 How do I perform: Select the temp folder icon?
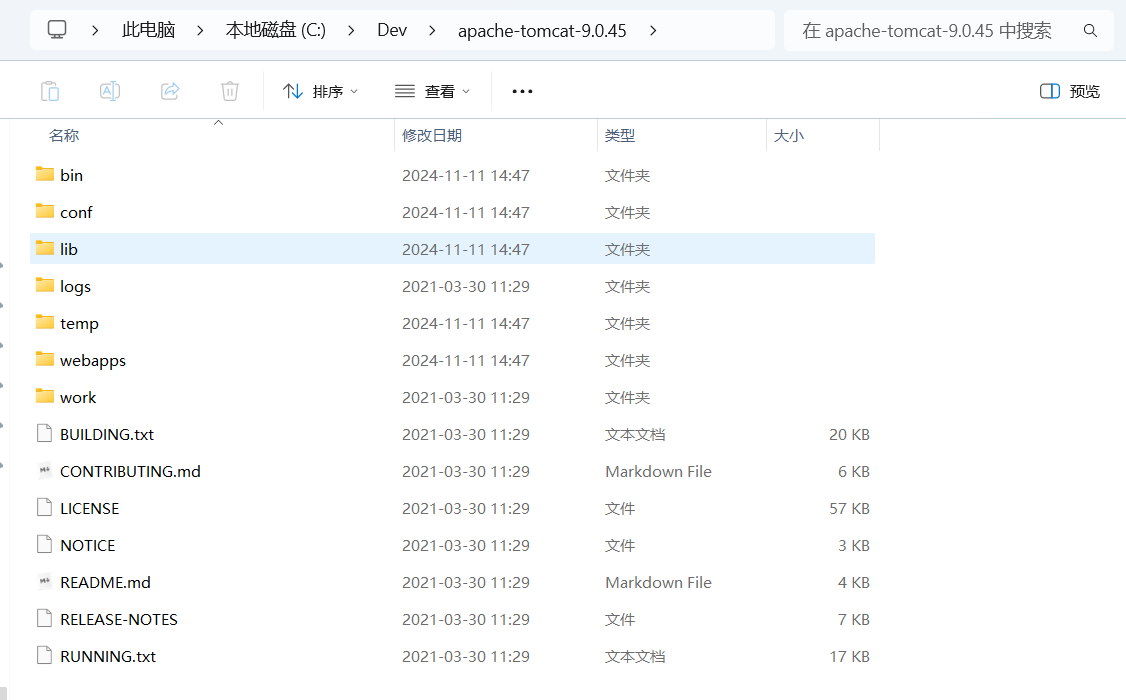(45, 322)
